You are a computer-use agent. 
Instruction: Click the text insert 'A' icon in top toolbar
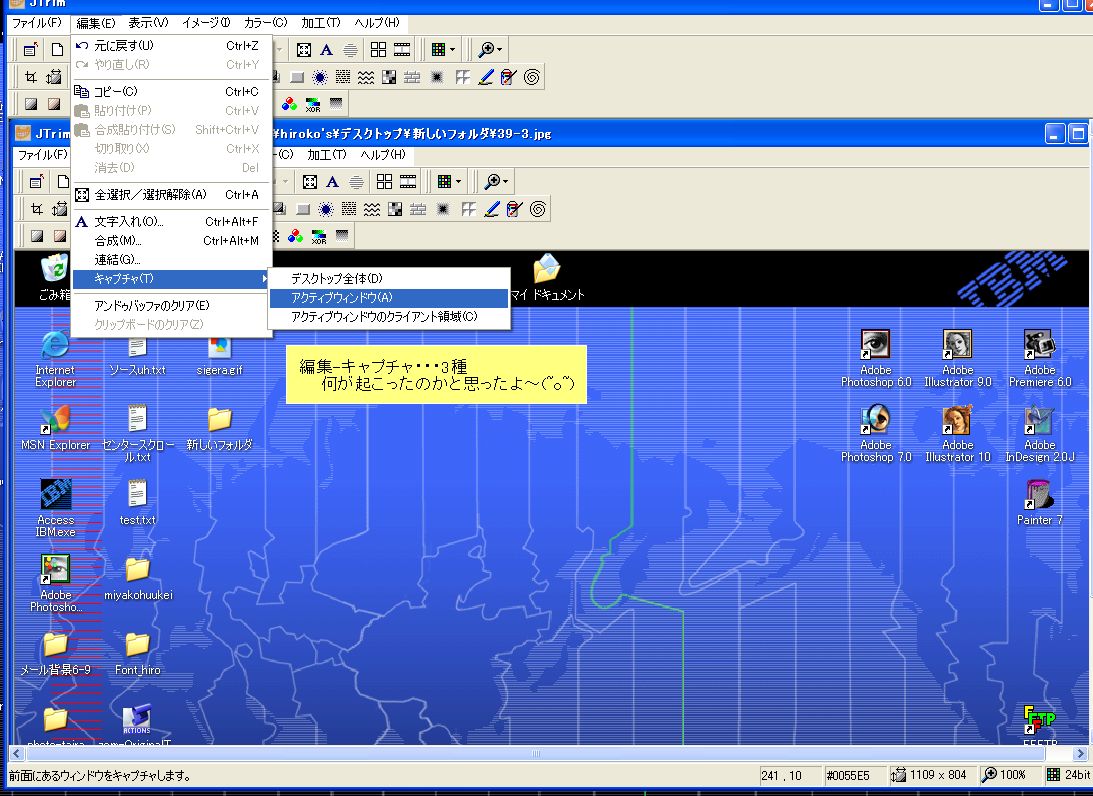(326, 49)
